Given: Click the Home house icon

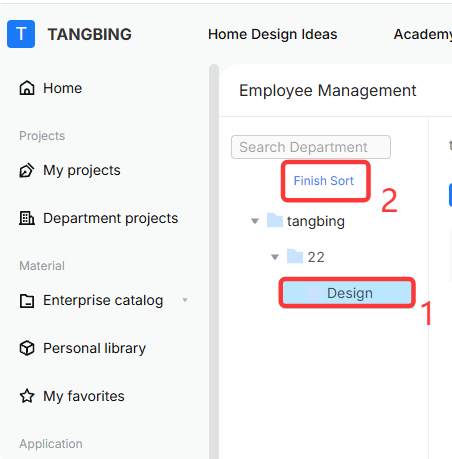Looking at the screenshot, I should tap(27, 88).
